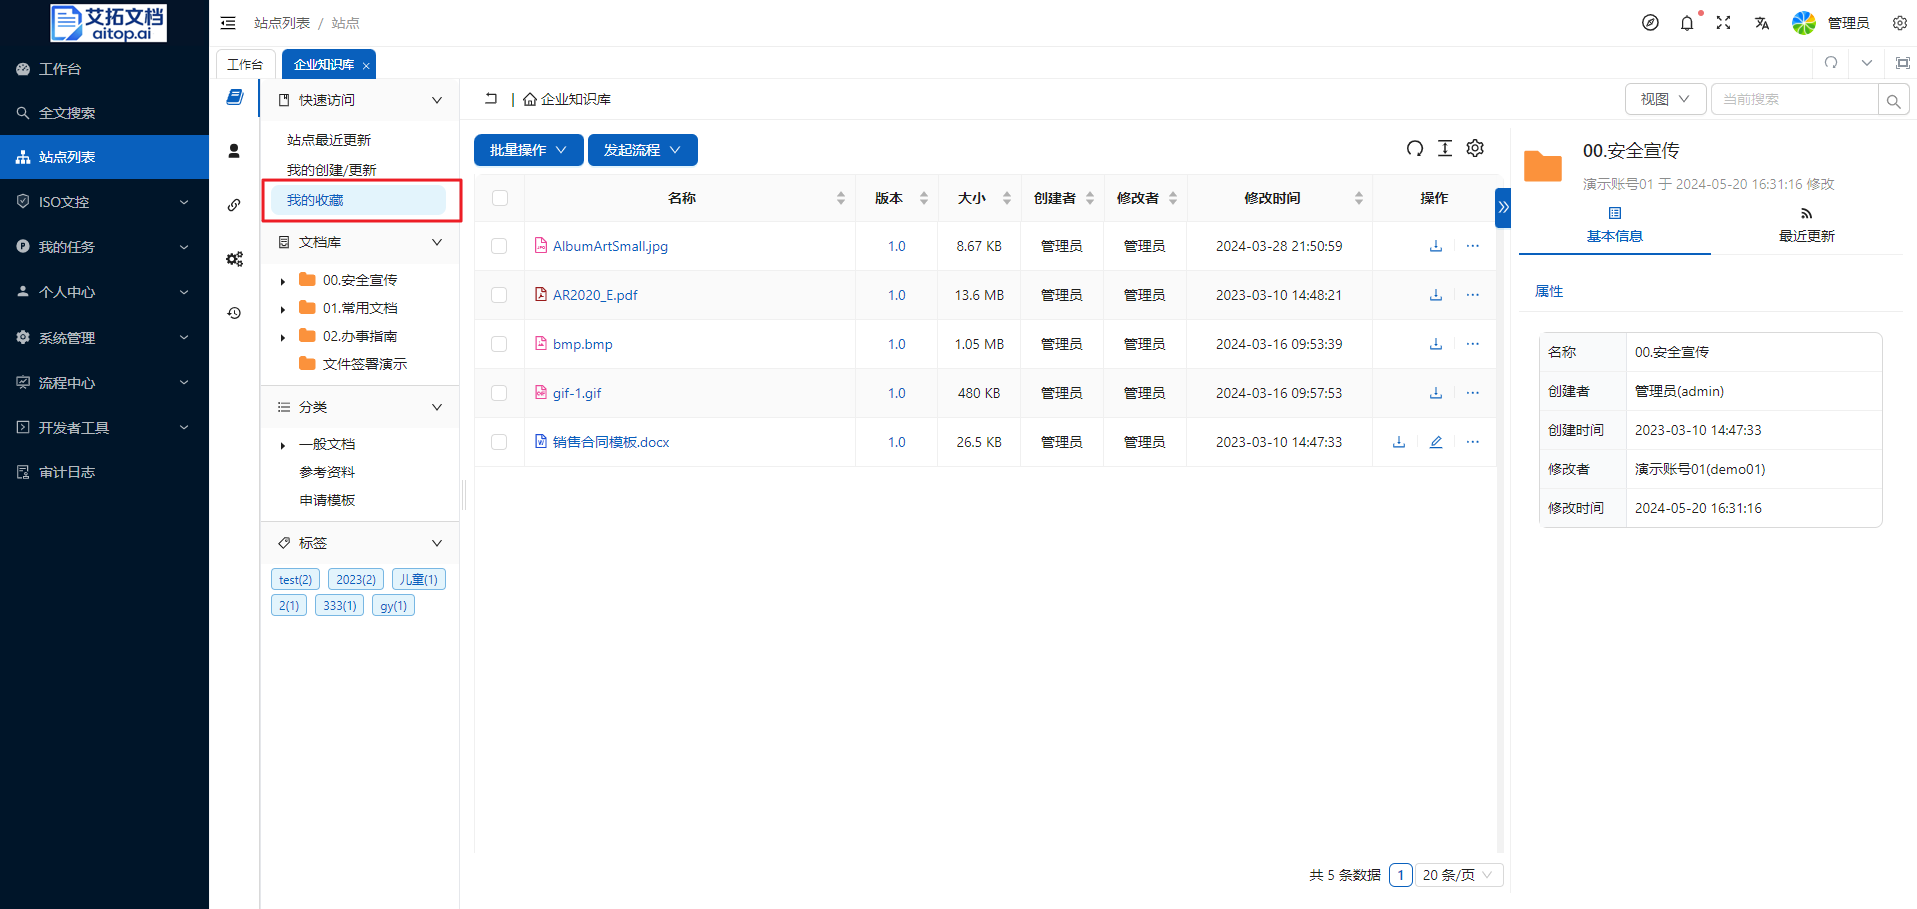Open more actions for bmp.bmp
The height and width of the screenshot is (909, 1917).
[x=1472, y=344]
